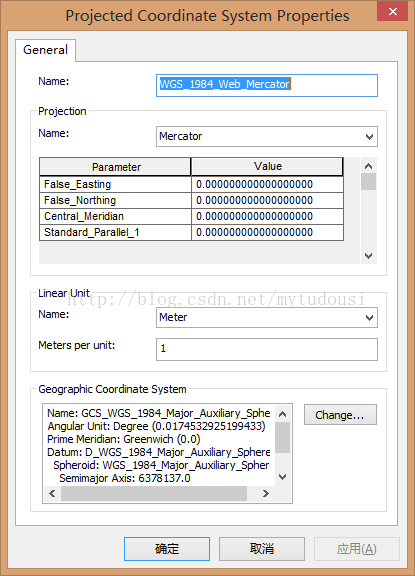Click the 'Prime Meridian: Greenwich (0.0)' line

tap(124, 439)
